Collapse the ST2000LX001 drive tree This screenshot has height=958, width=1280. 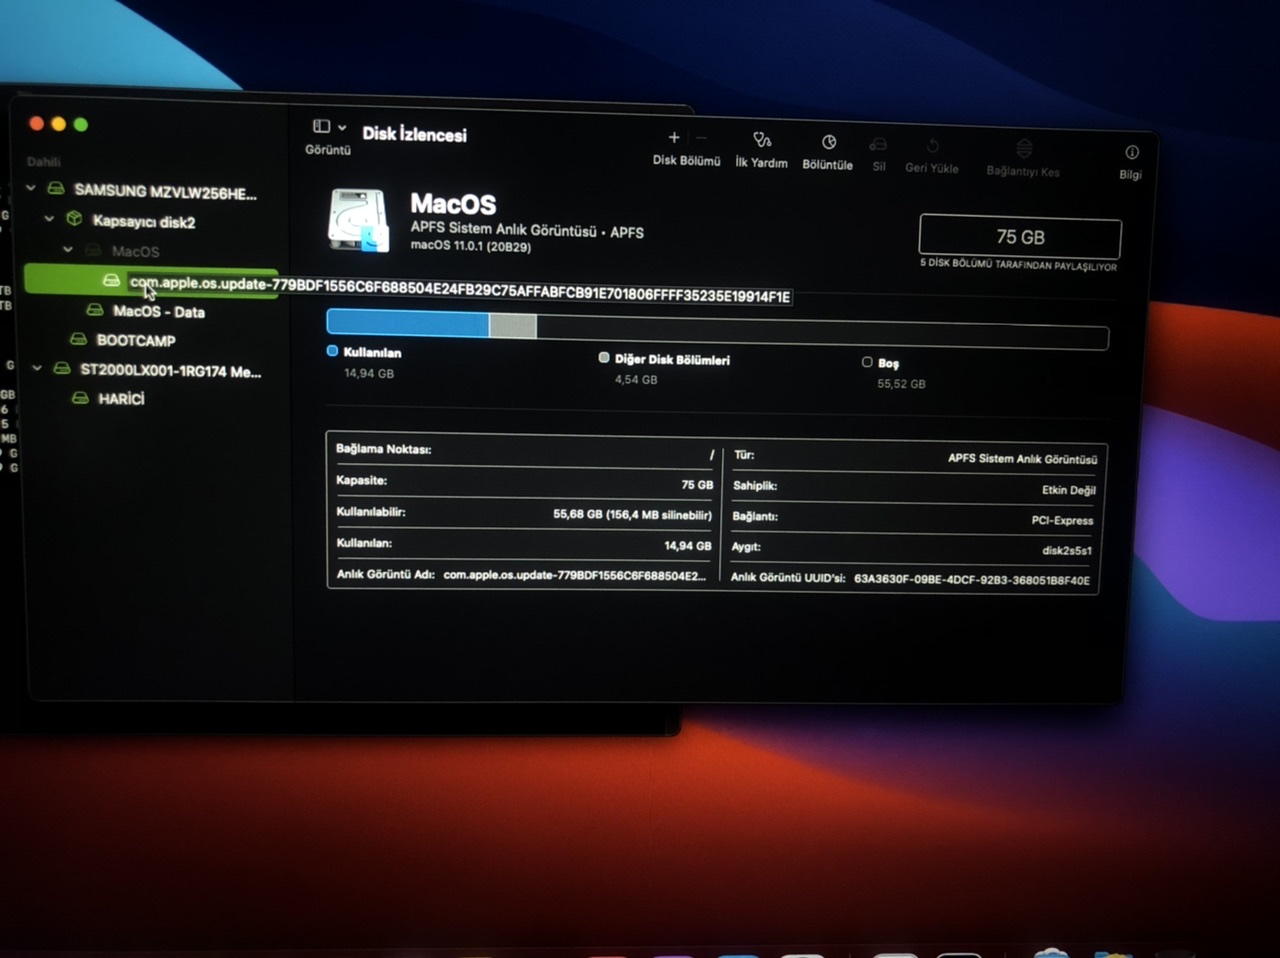point(37,368)
